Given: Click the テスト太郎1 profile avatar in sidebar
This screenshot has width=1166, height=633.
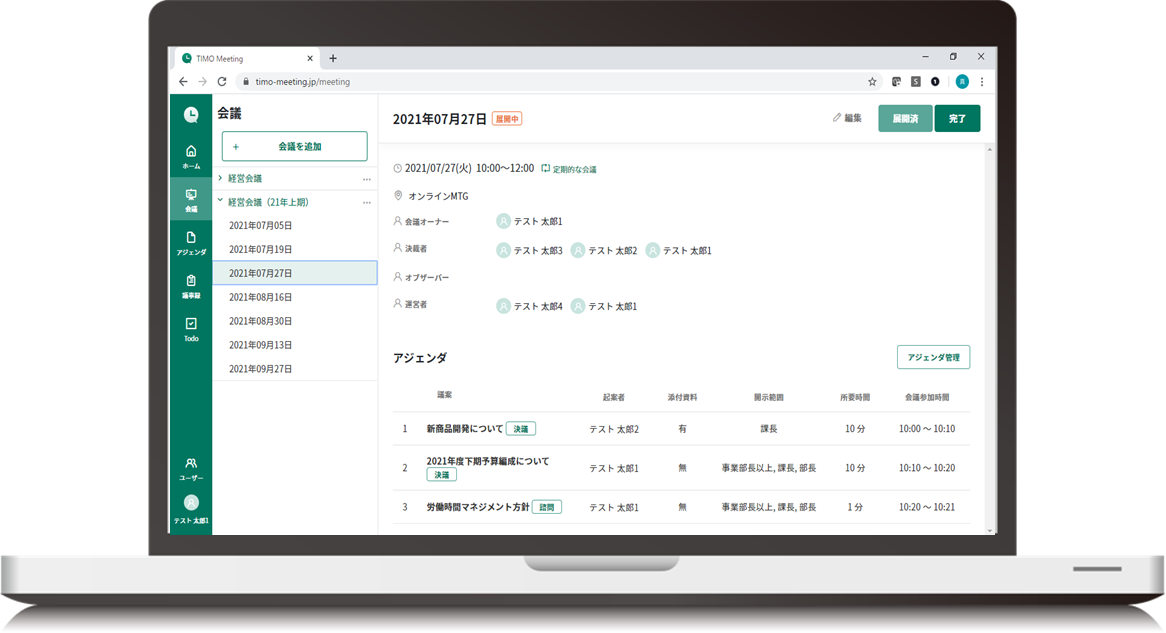Looking at the screenshot, I should [x=191, y=503].
